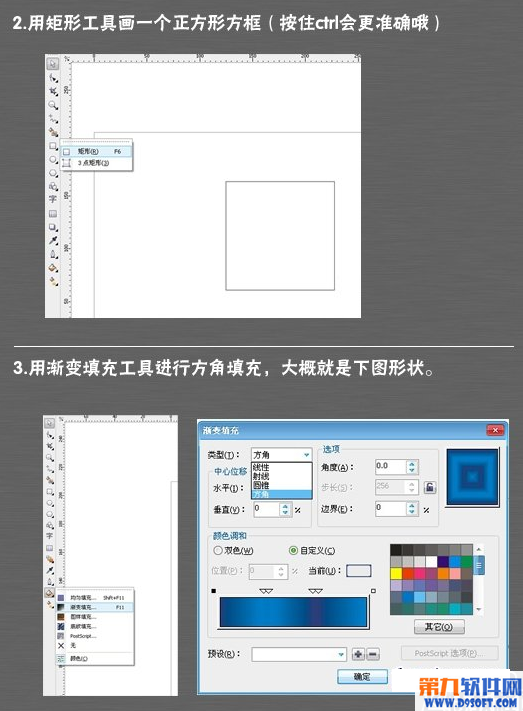
Task: Select the Pick tool in step 3 toolbox
Action: pos(49,424)
